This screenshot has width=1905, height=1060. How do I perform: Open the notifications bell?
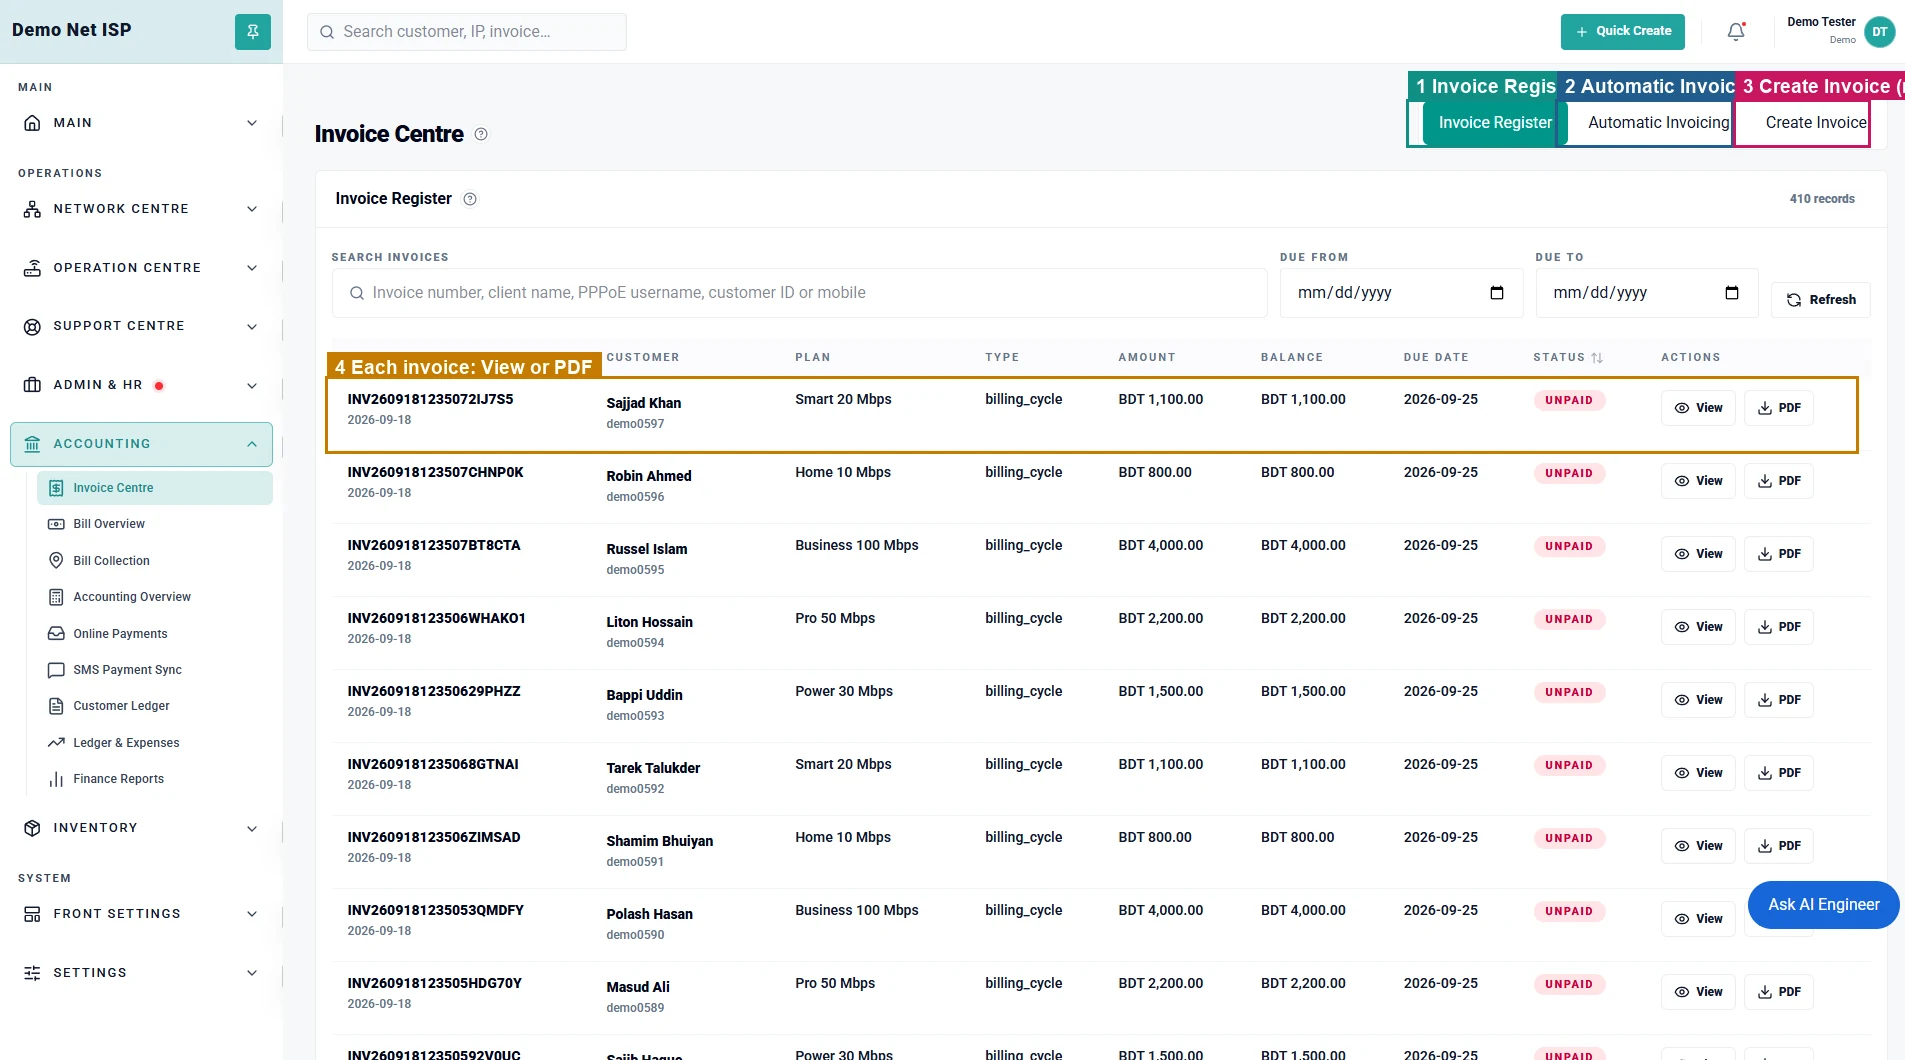point(1736,32)
